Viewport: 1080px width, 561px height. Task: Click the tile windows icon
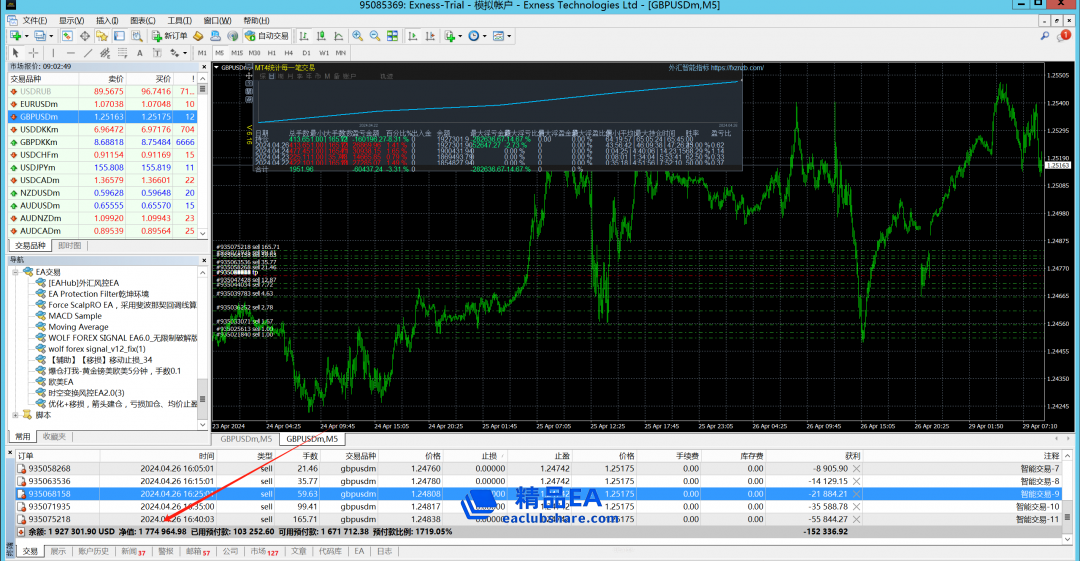point(391,36)
